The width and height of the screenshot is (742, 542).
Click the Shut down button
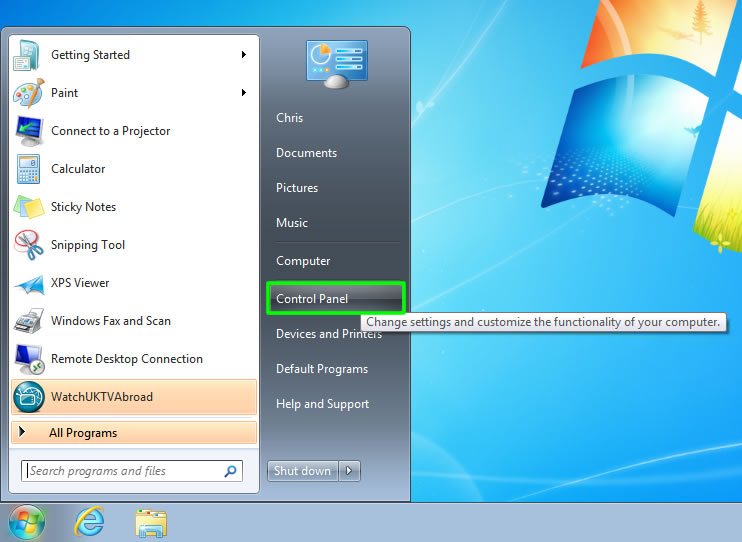(x=302, y=471)
